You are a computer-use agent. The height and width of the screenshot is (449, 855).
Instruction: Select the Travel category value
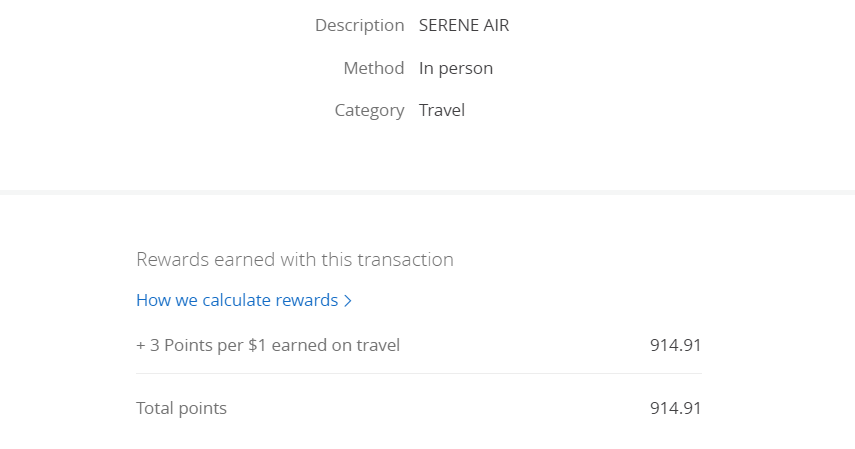click(442, 110)
